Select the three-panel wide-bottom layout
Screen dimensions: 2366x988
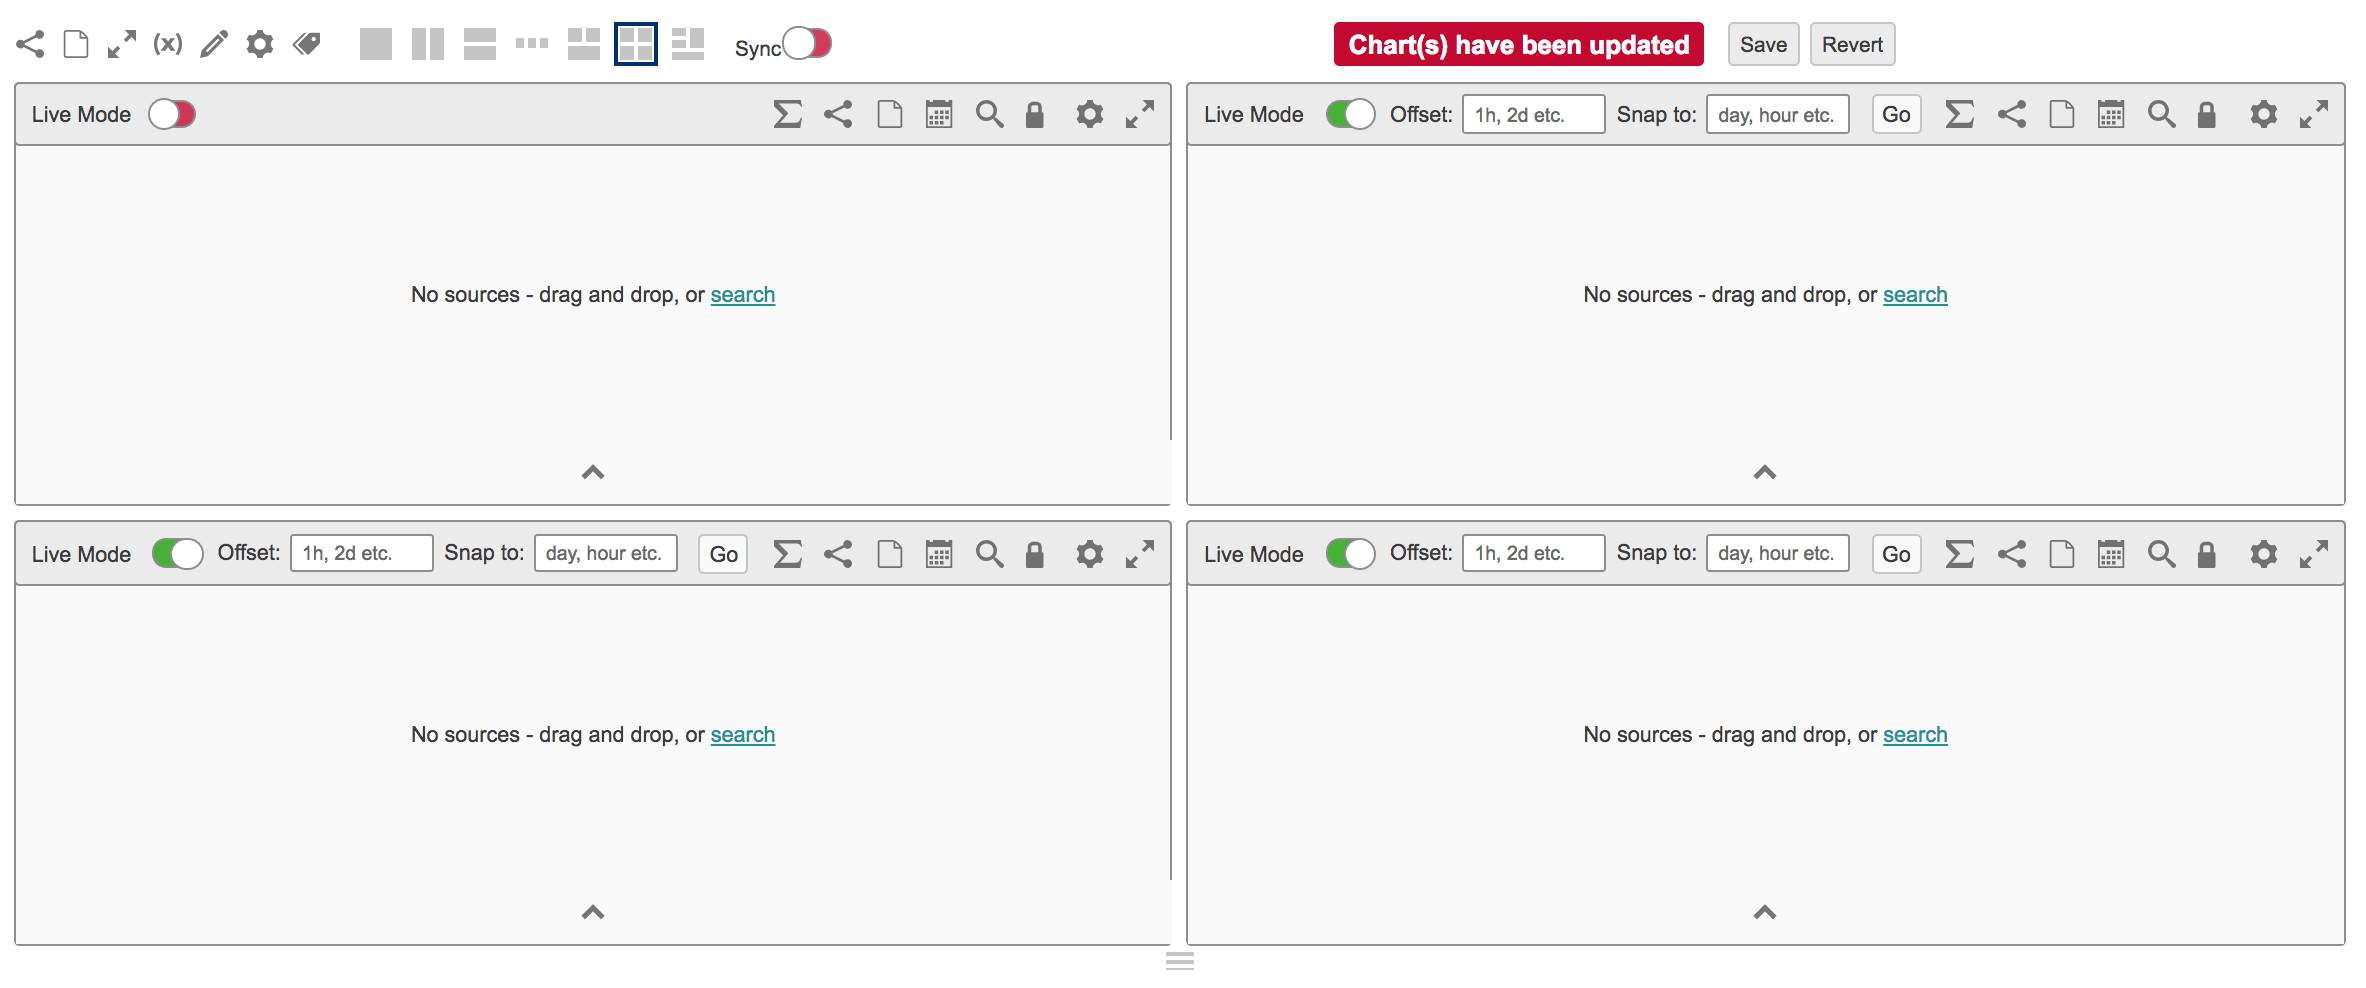(x=584, y=44)
